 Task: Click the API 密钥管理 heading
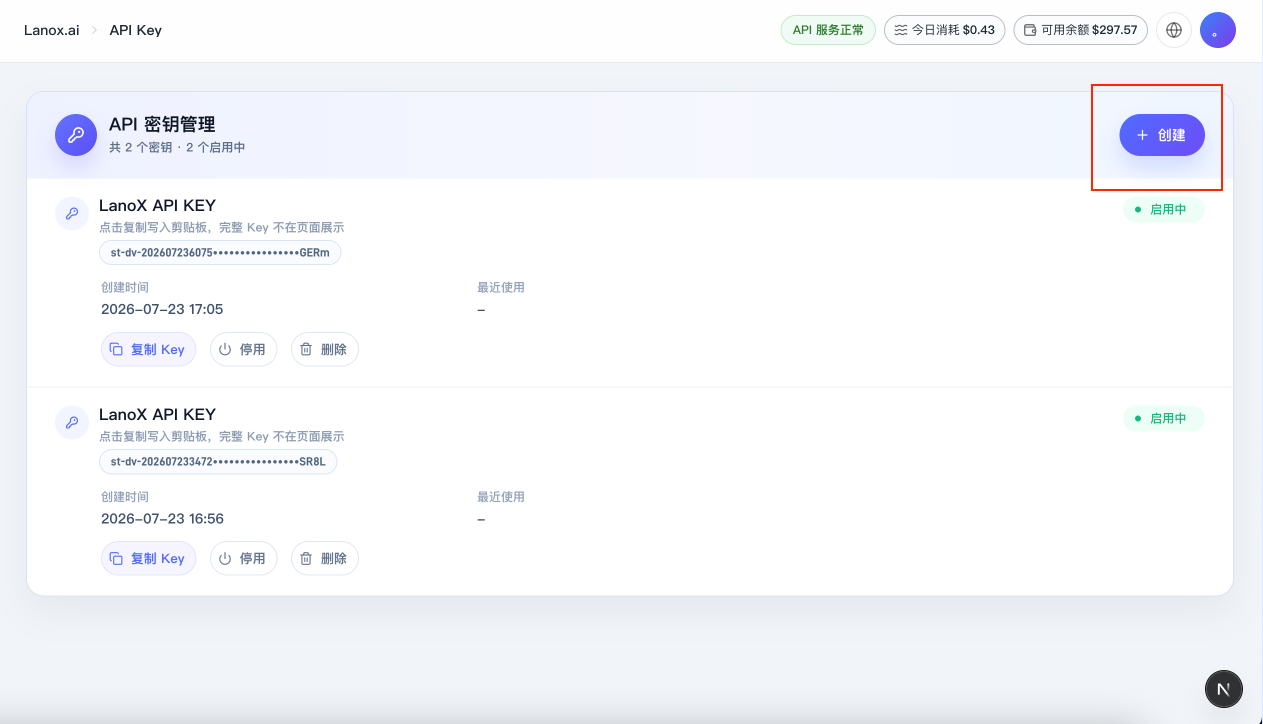162,124
